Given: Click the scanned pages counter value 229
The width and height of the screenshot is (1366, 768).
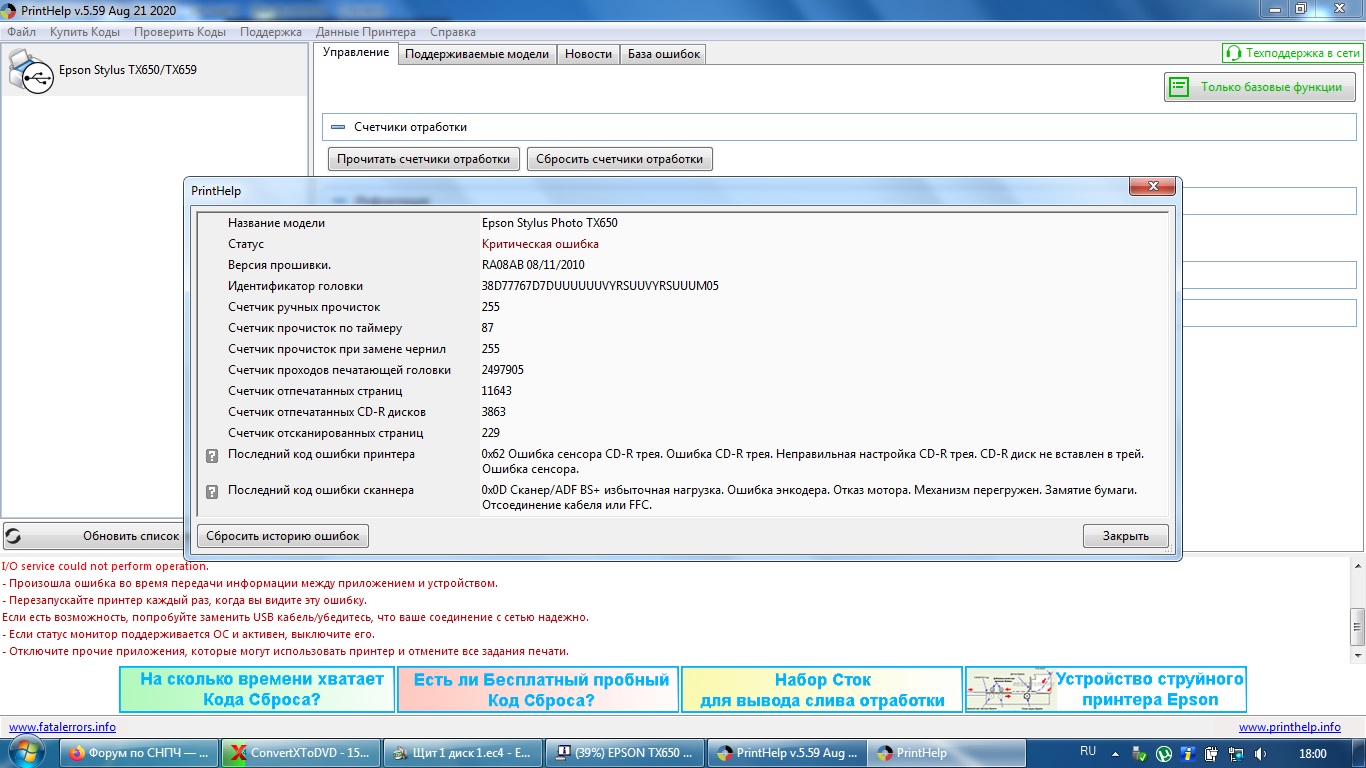Looking at the screenshot, I should click(491, 433).
